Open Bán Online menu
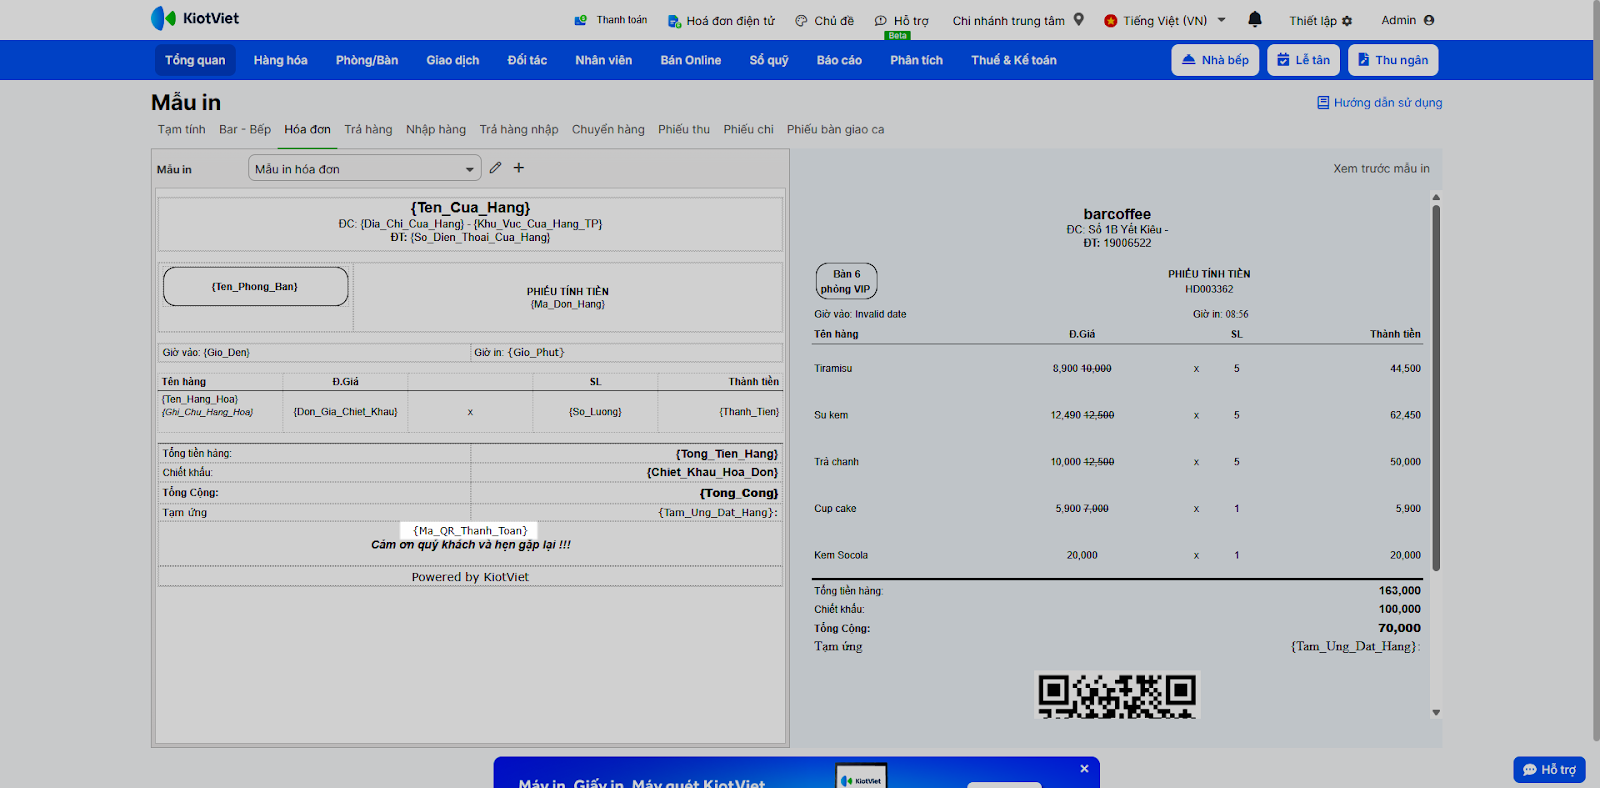 point(691,60)
